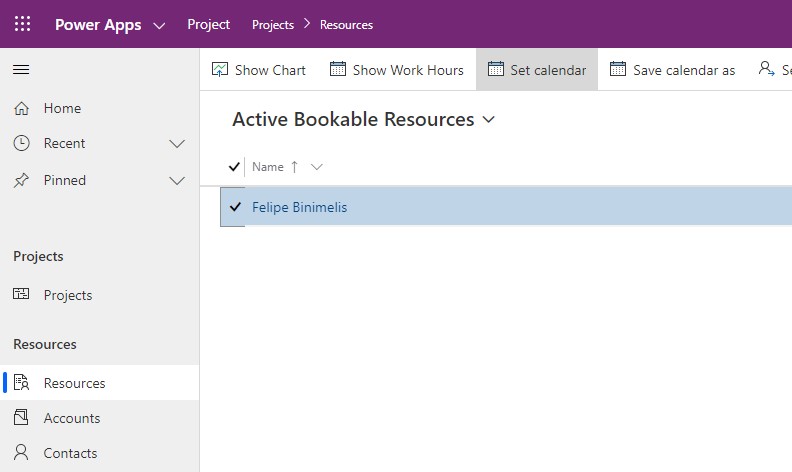This screenshot has height=472, width=792.
Task: Select Resources in the sidebar
Action: 100,383
